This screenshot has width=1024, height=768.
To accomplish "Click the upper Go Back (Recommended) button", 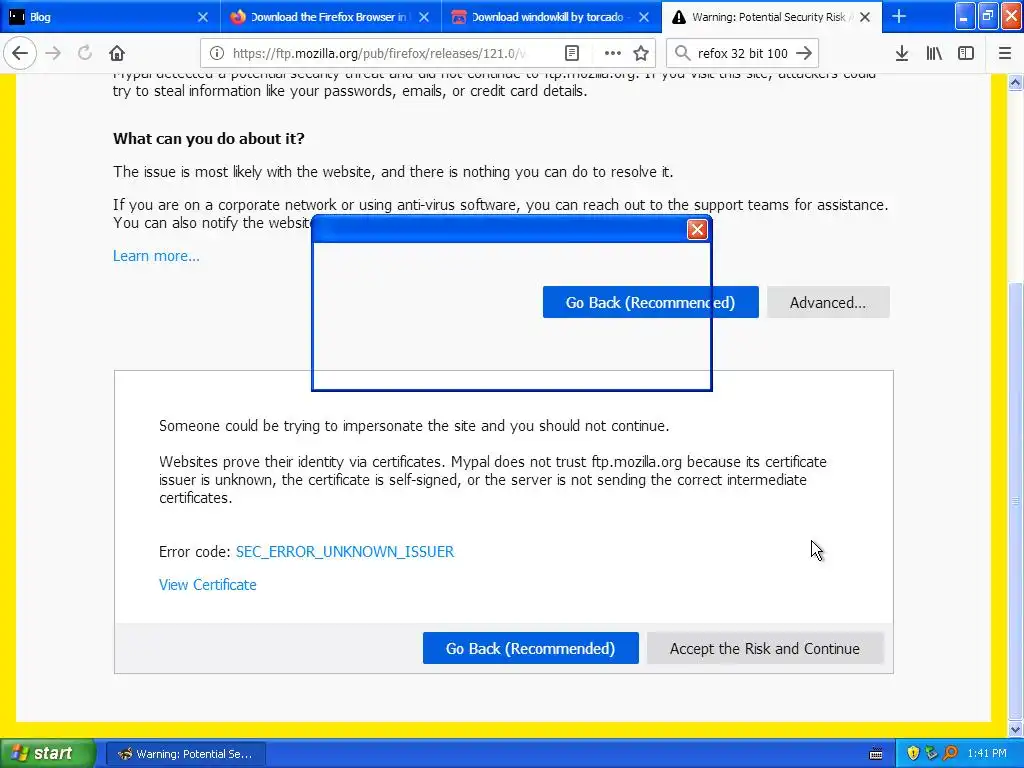I will click(x=650, y=302).
